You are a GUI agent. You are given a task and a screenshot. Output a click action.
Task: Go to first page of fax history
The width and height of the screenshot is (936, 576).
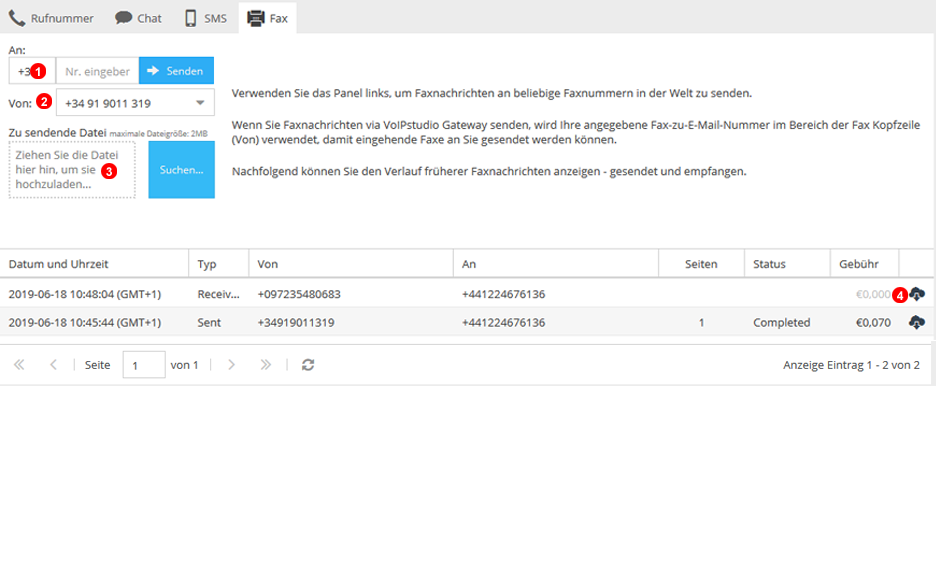coord(19,365)
